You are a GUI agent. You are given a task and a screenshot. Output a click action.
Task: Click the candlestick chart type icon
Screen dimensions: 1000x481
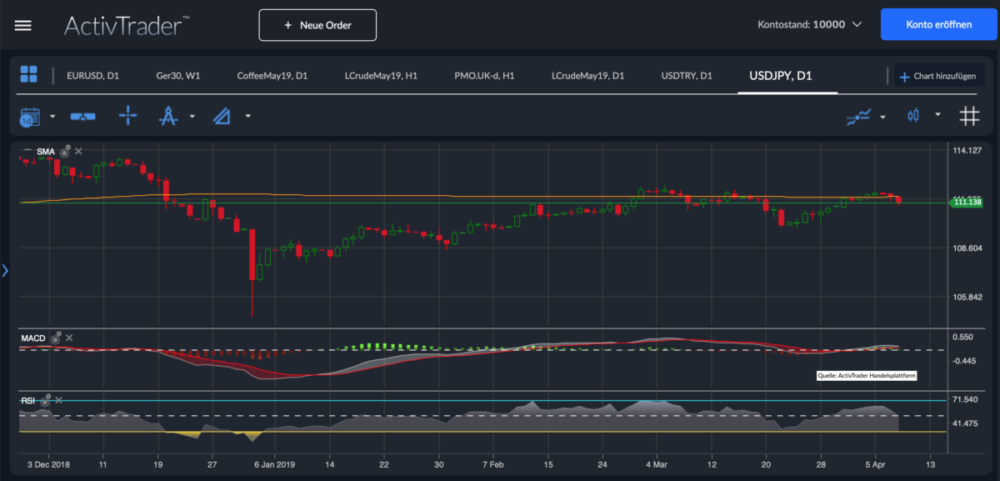(913, 115)
